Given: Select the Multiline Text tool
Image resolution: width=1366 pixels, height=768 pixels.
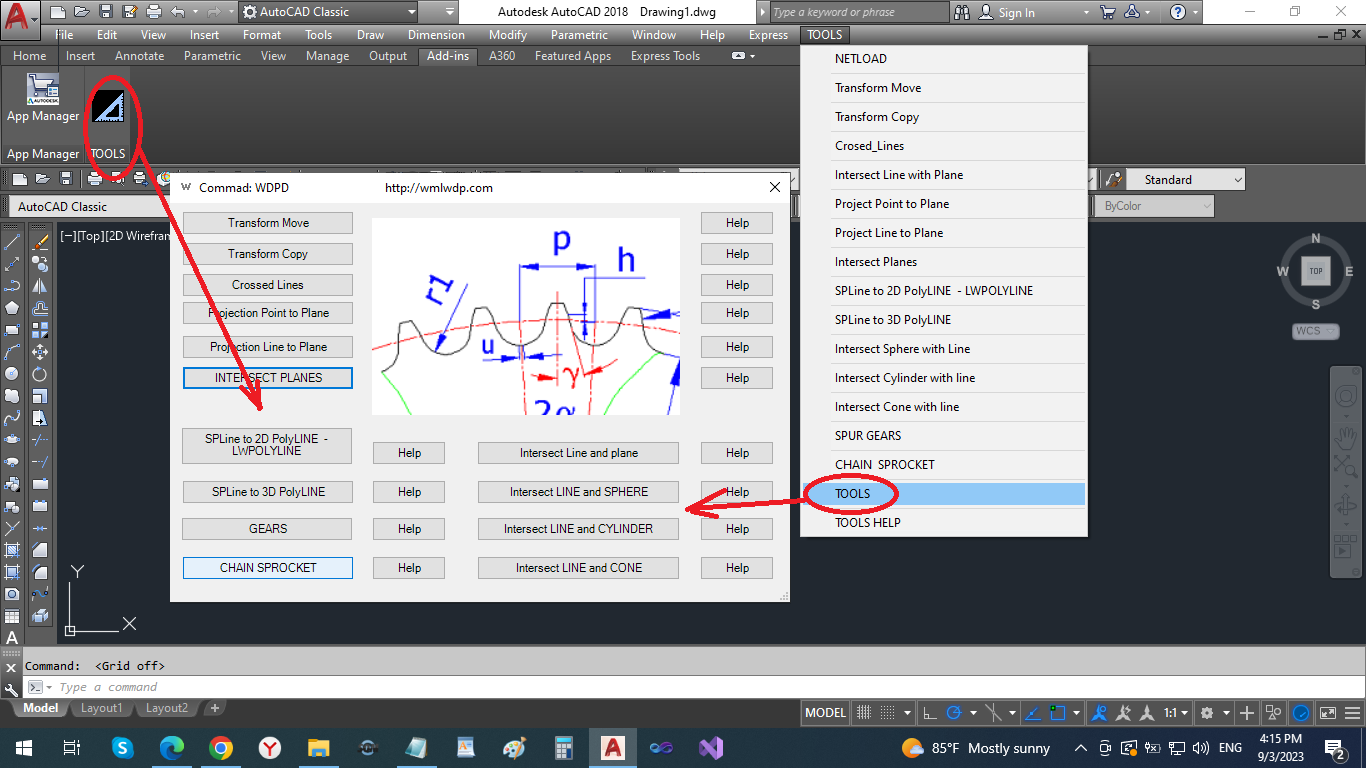Looking at the screenshot, I should tap(13, 638).
